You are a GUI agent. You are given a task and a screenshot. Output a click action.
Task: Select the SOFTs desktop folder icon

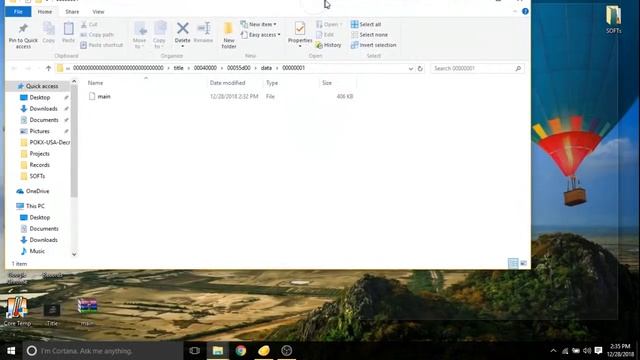tap(613, 20)
